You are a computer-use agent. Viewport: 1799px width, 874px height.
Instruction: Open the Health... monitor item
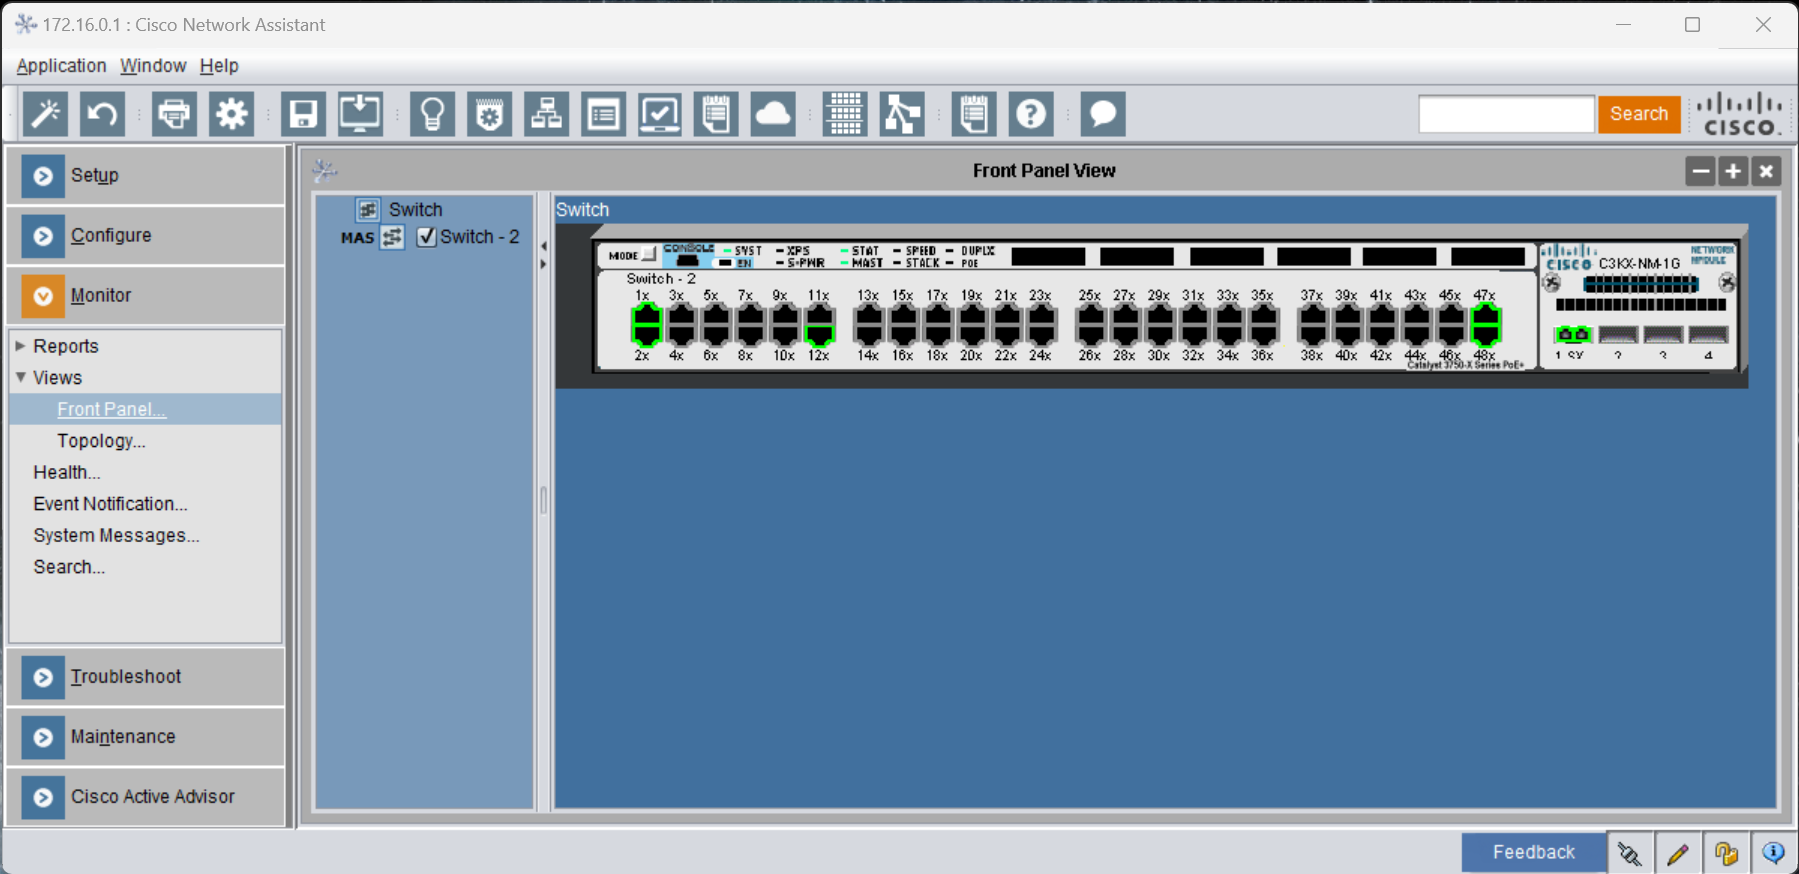[67, 472]
